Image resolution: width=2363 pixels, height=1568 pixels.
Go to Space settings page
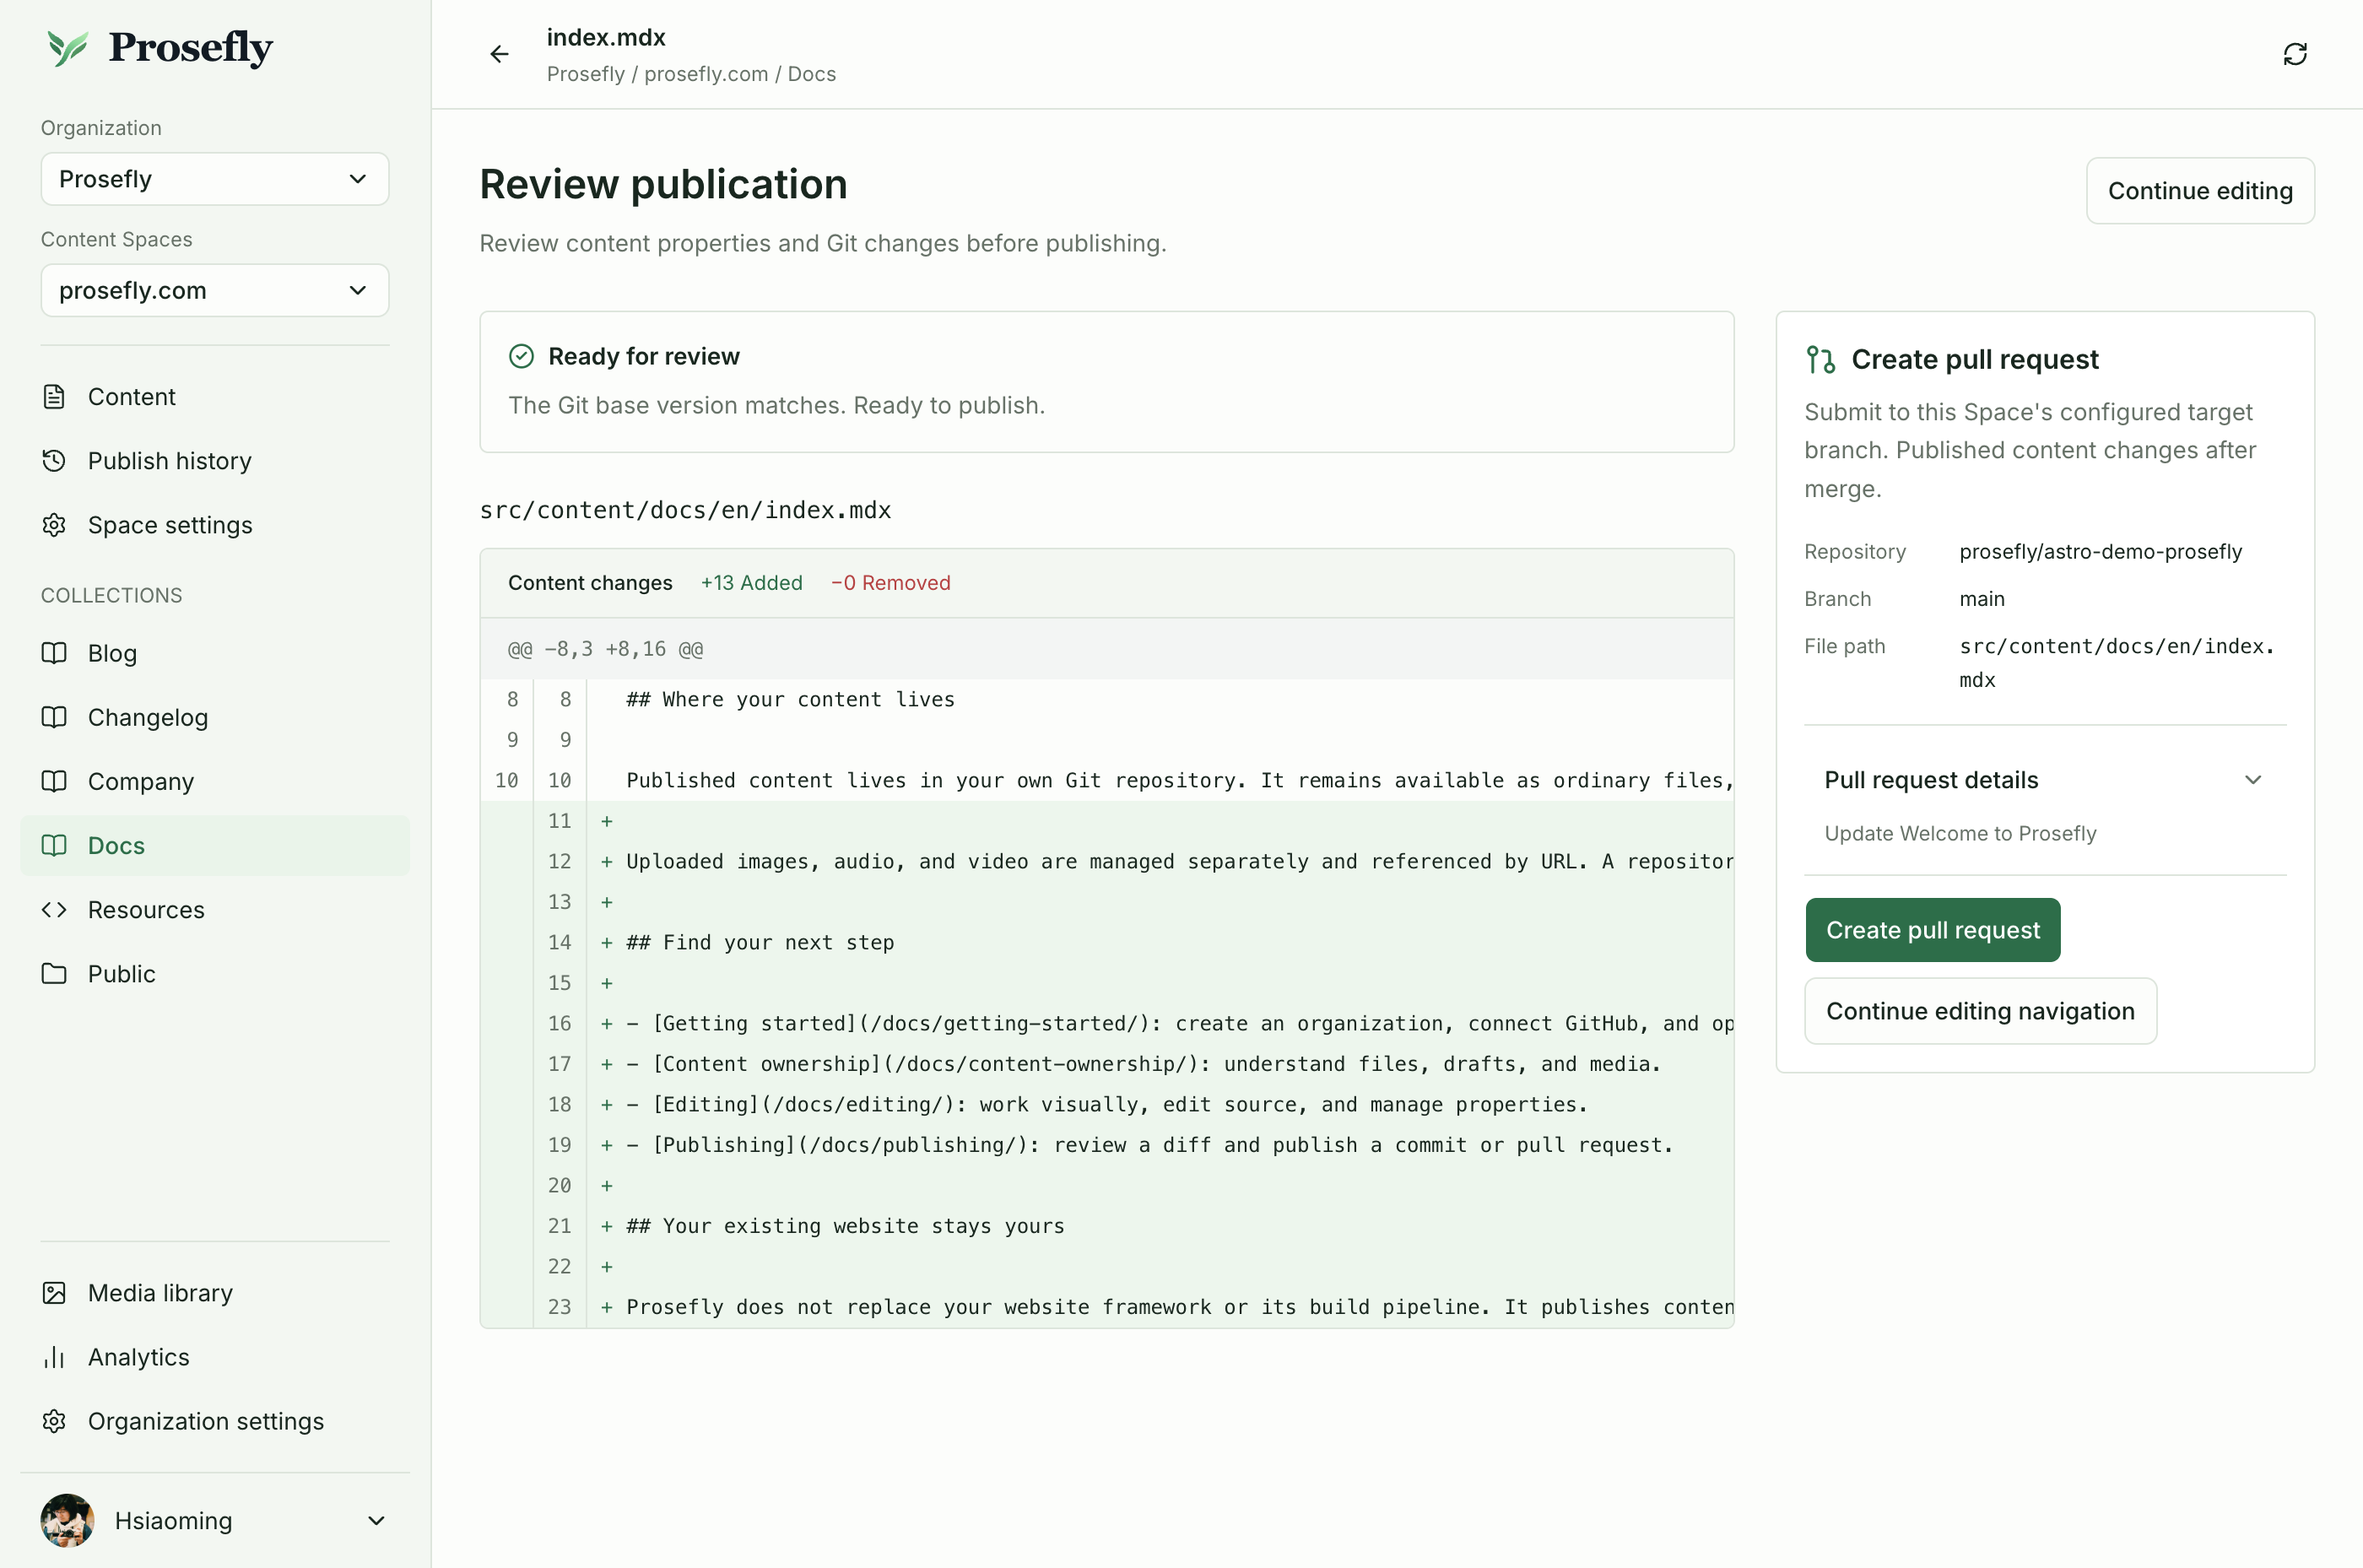tap(215, 525)
